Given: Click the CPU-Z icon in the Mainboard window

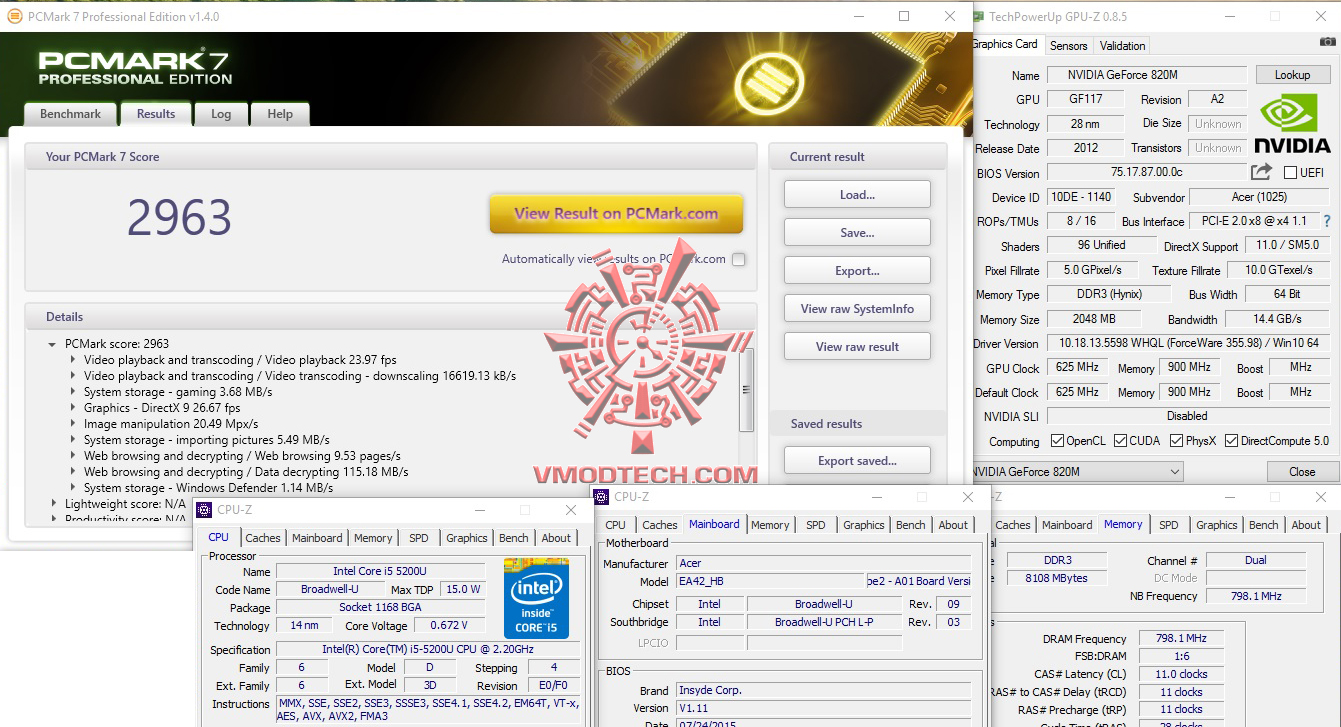Looking at the screenshot, I should click(x=602, y=497).
